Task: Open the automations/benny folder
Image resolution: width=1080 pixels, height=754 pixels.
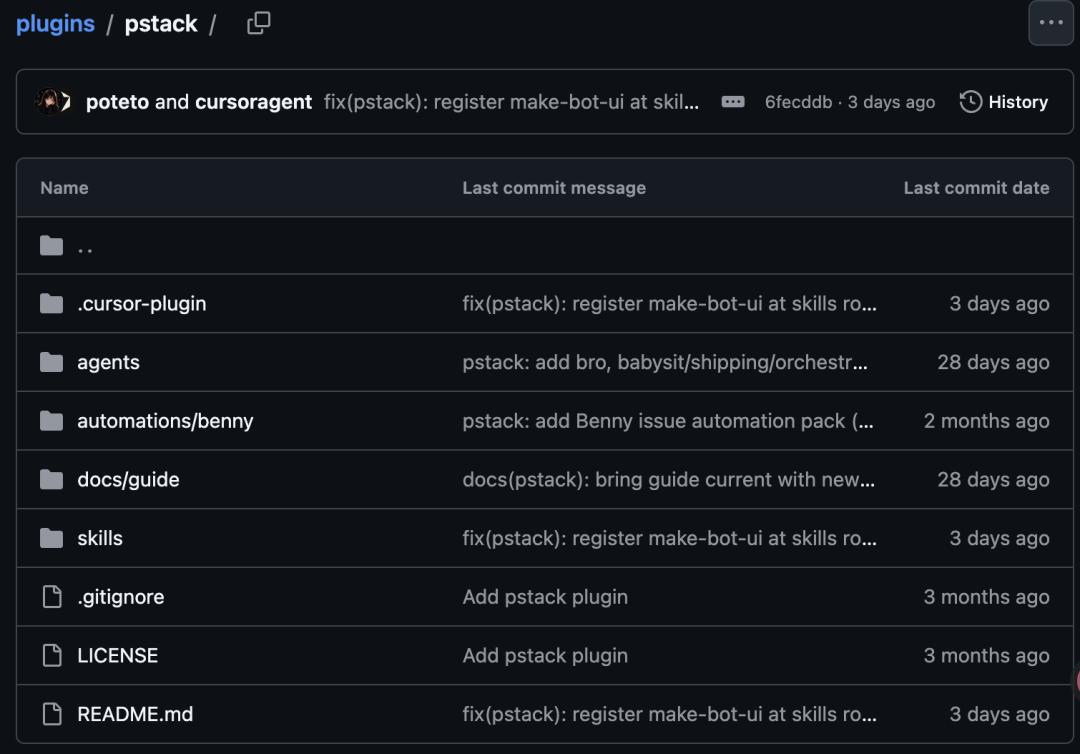Action: tap(165, 421)
